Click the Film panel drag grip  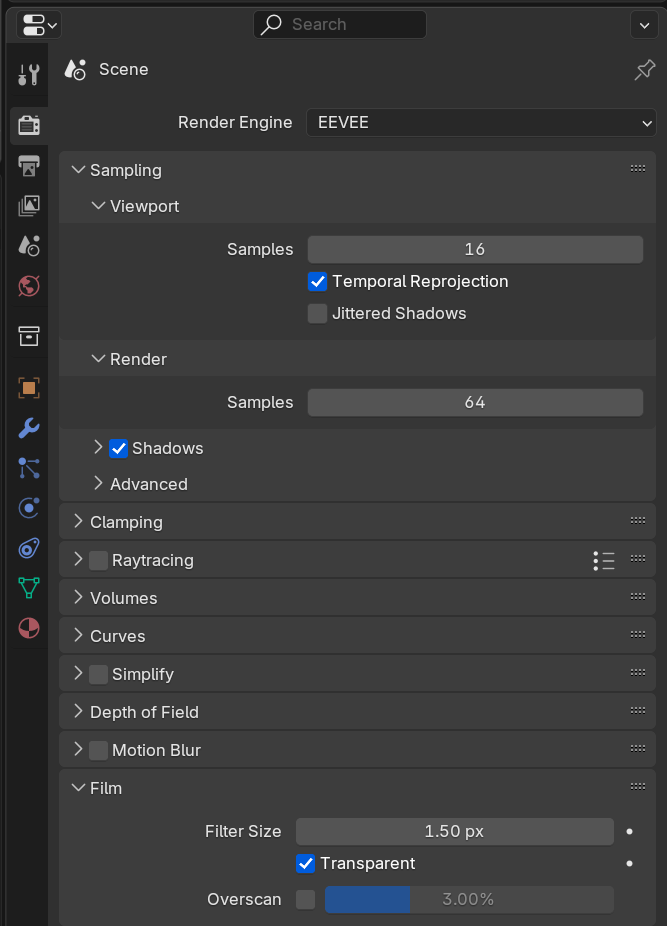click(x=637, y=787)
